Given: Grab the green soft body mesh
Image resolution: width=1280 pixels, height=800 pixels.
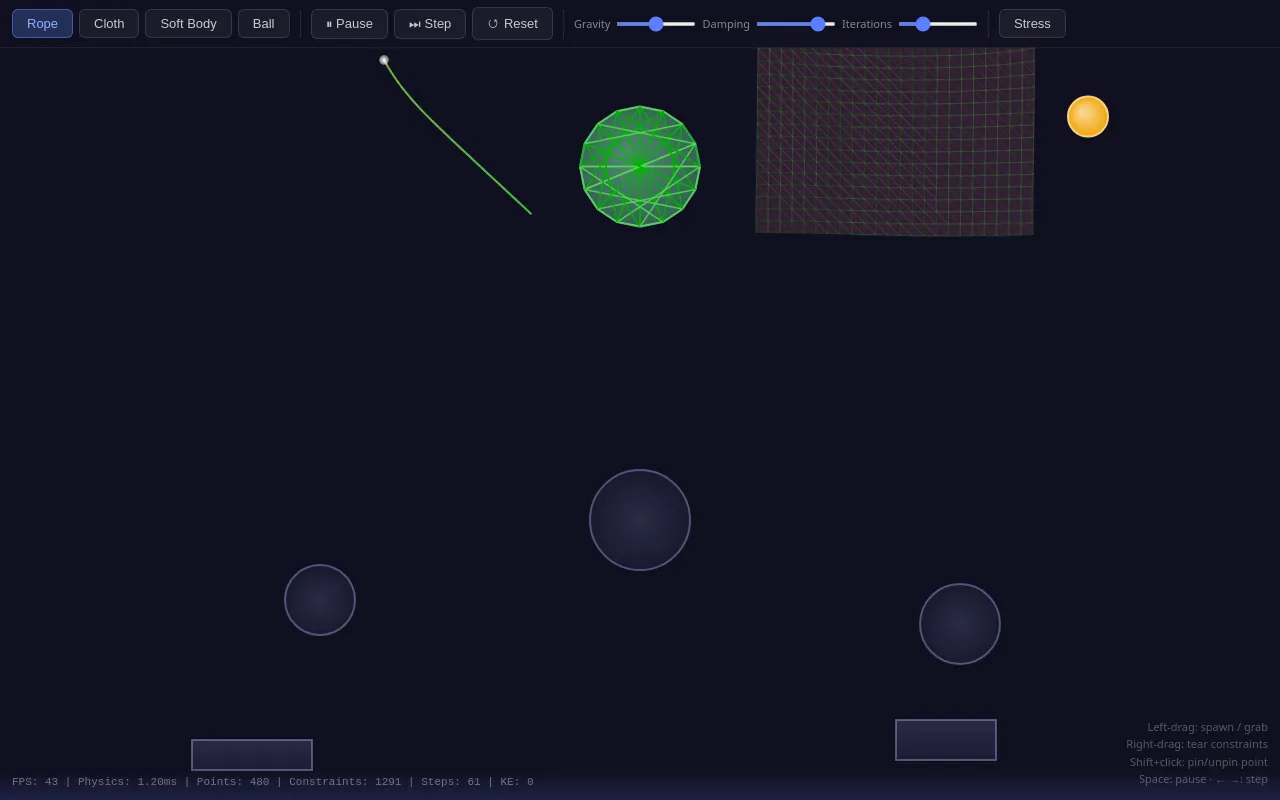Looking at the screenshot, I should pos(640,166).
